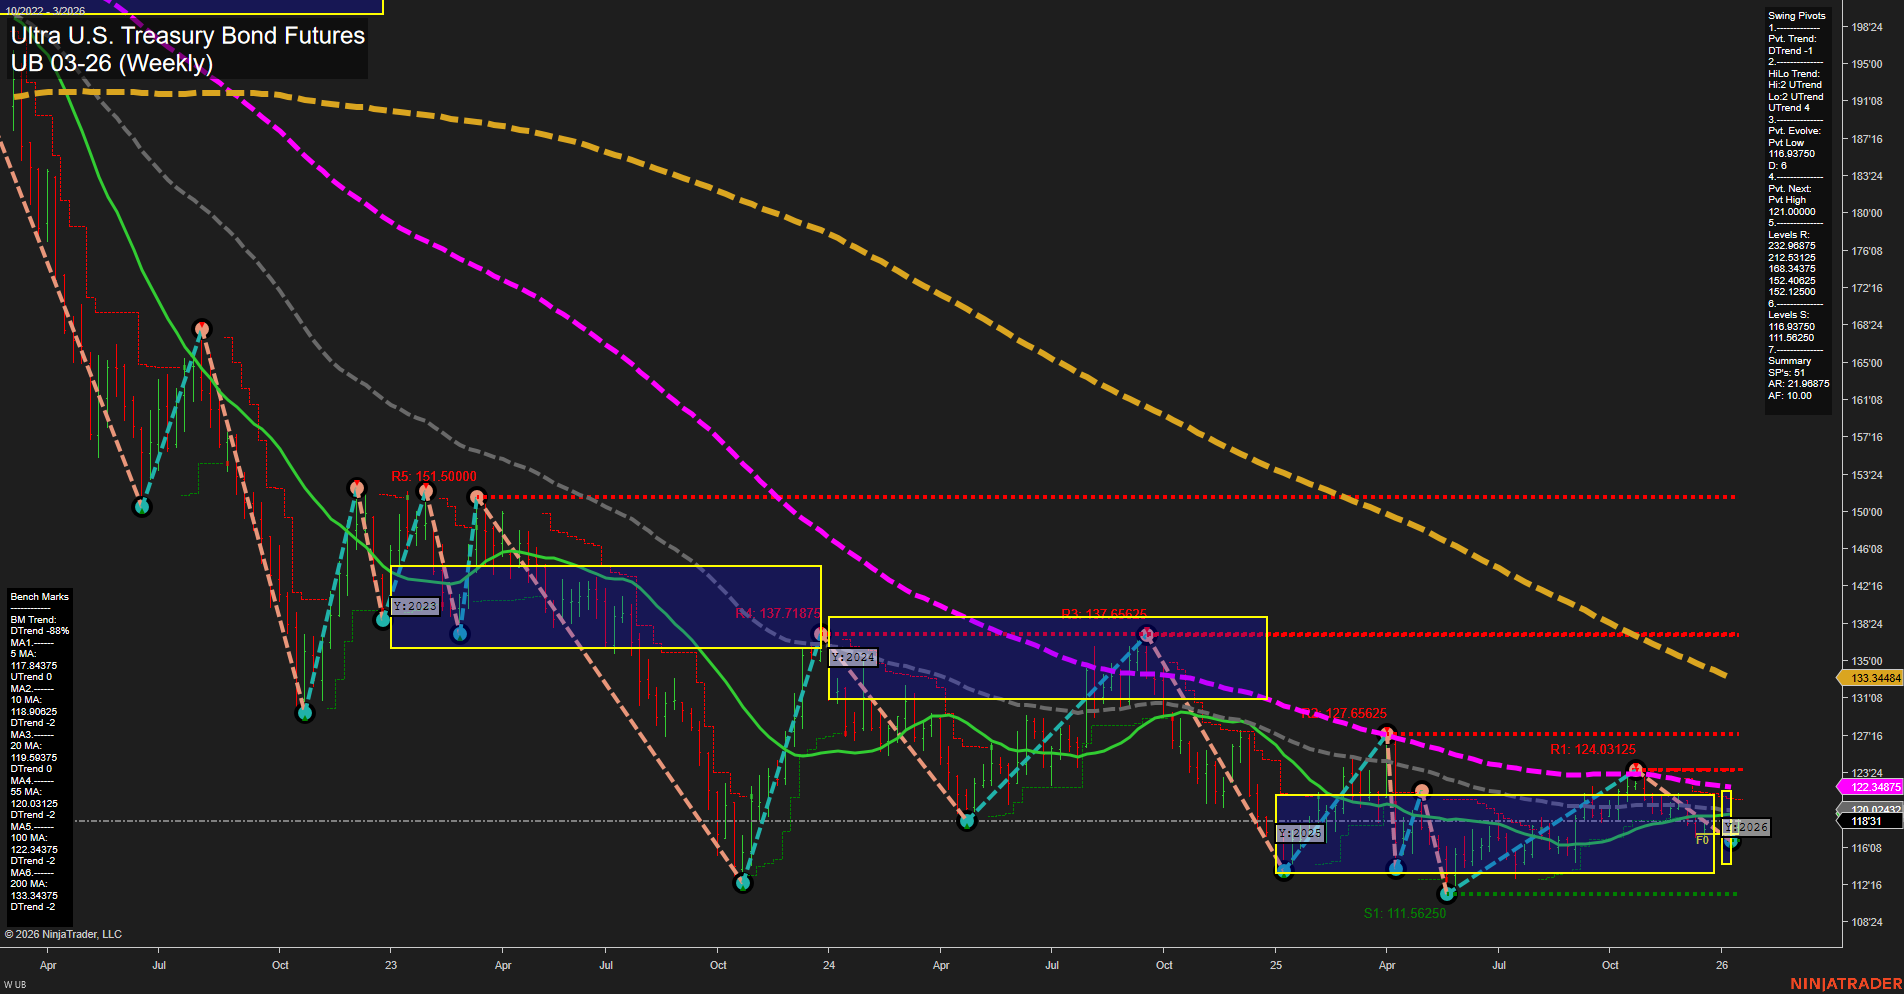Click the R5: 151.50000 resistance level label
The width and height of the screenshot is (1904, 994).
pos(433,477)
